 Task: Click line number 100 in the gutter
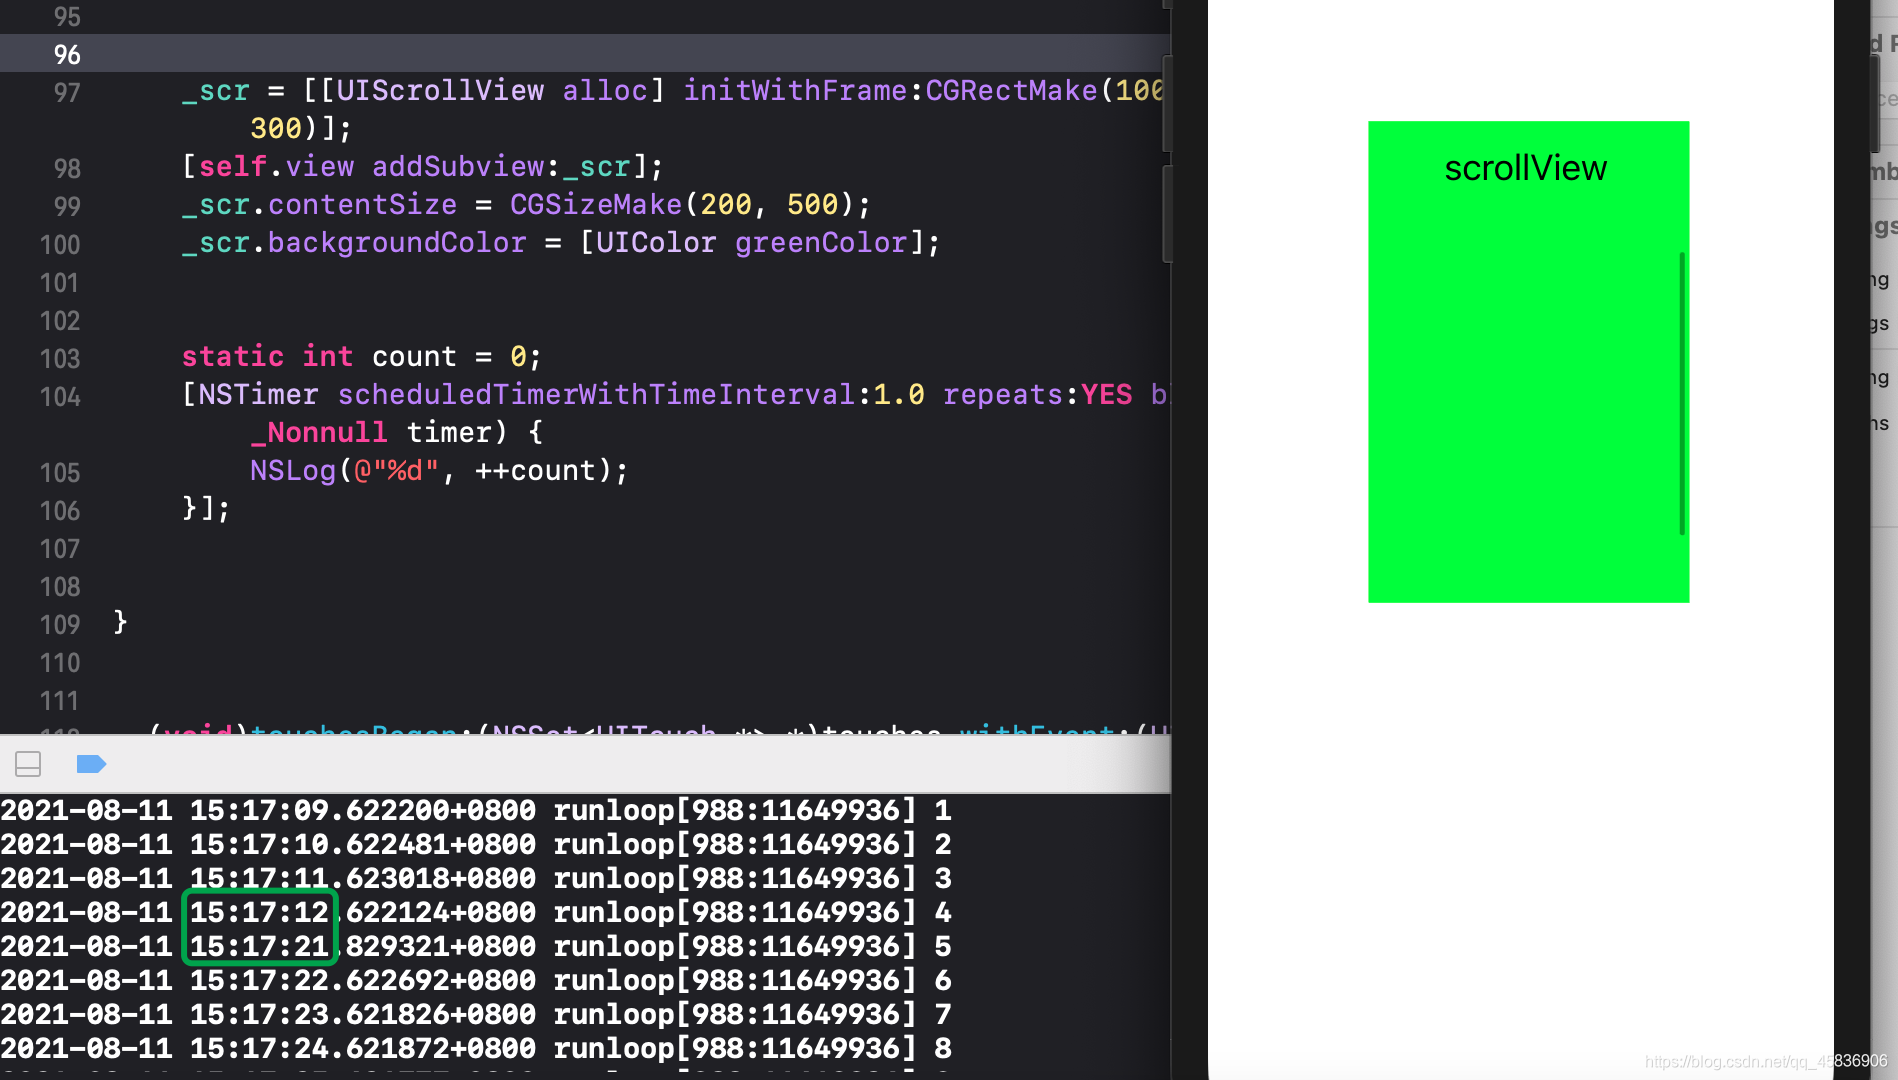tap(60, 244)
